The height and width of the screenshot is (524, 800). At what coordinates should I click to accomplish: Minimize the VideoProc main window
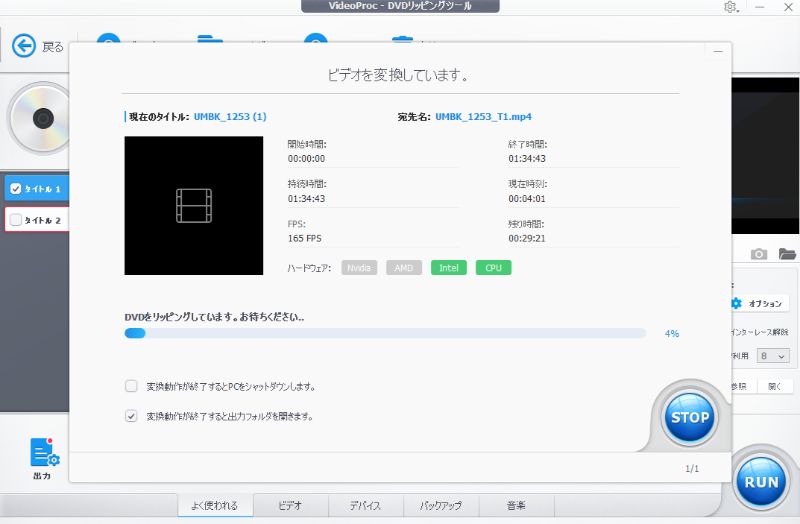[760, 7]
